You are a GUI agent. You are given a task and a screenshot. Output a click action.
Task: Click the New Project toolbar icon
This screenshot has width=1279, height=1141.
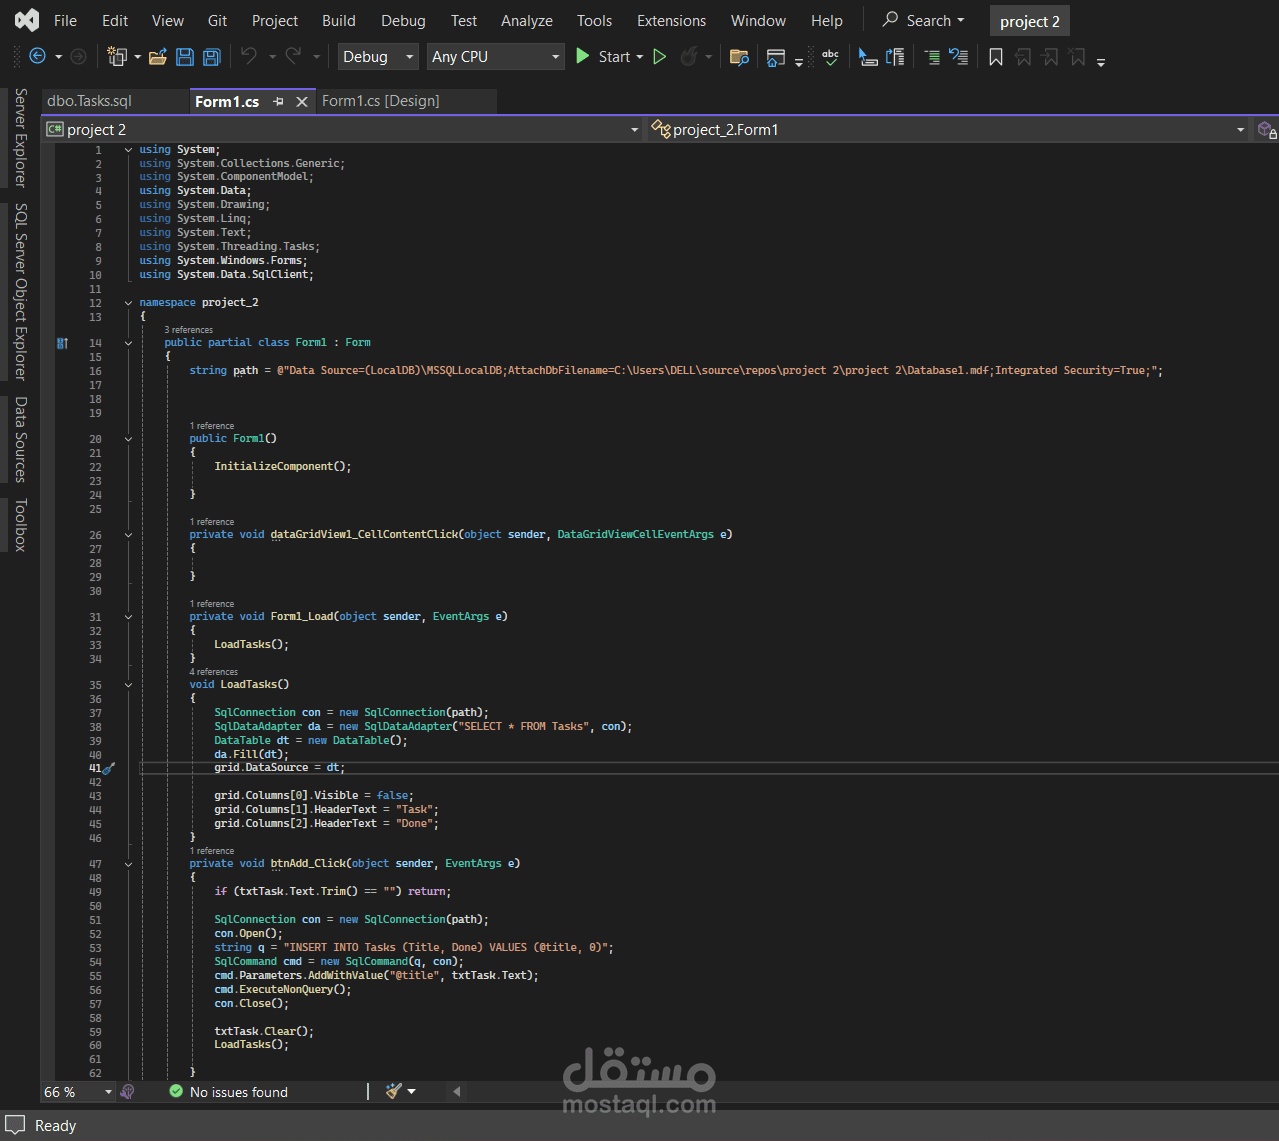click(x=117, y=57)
